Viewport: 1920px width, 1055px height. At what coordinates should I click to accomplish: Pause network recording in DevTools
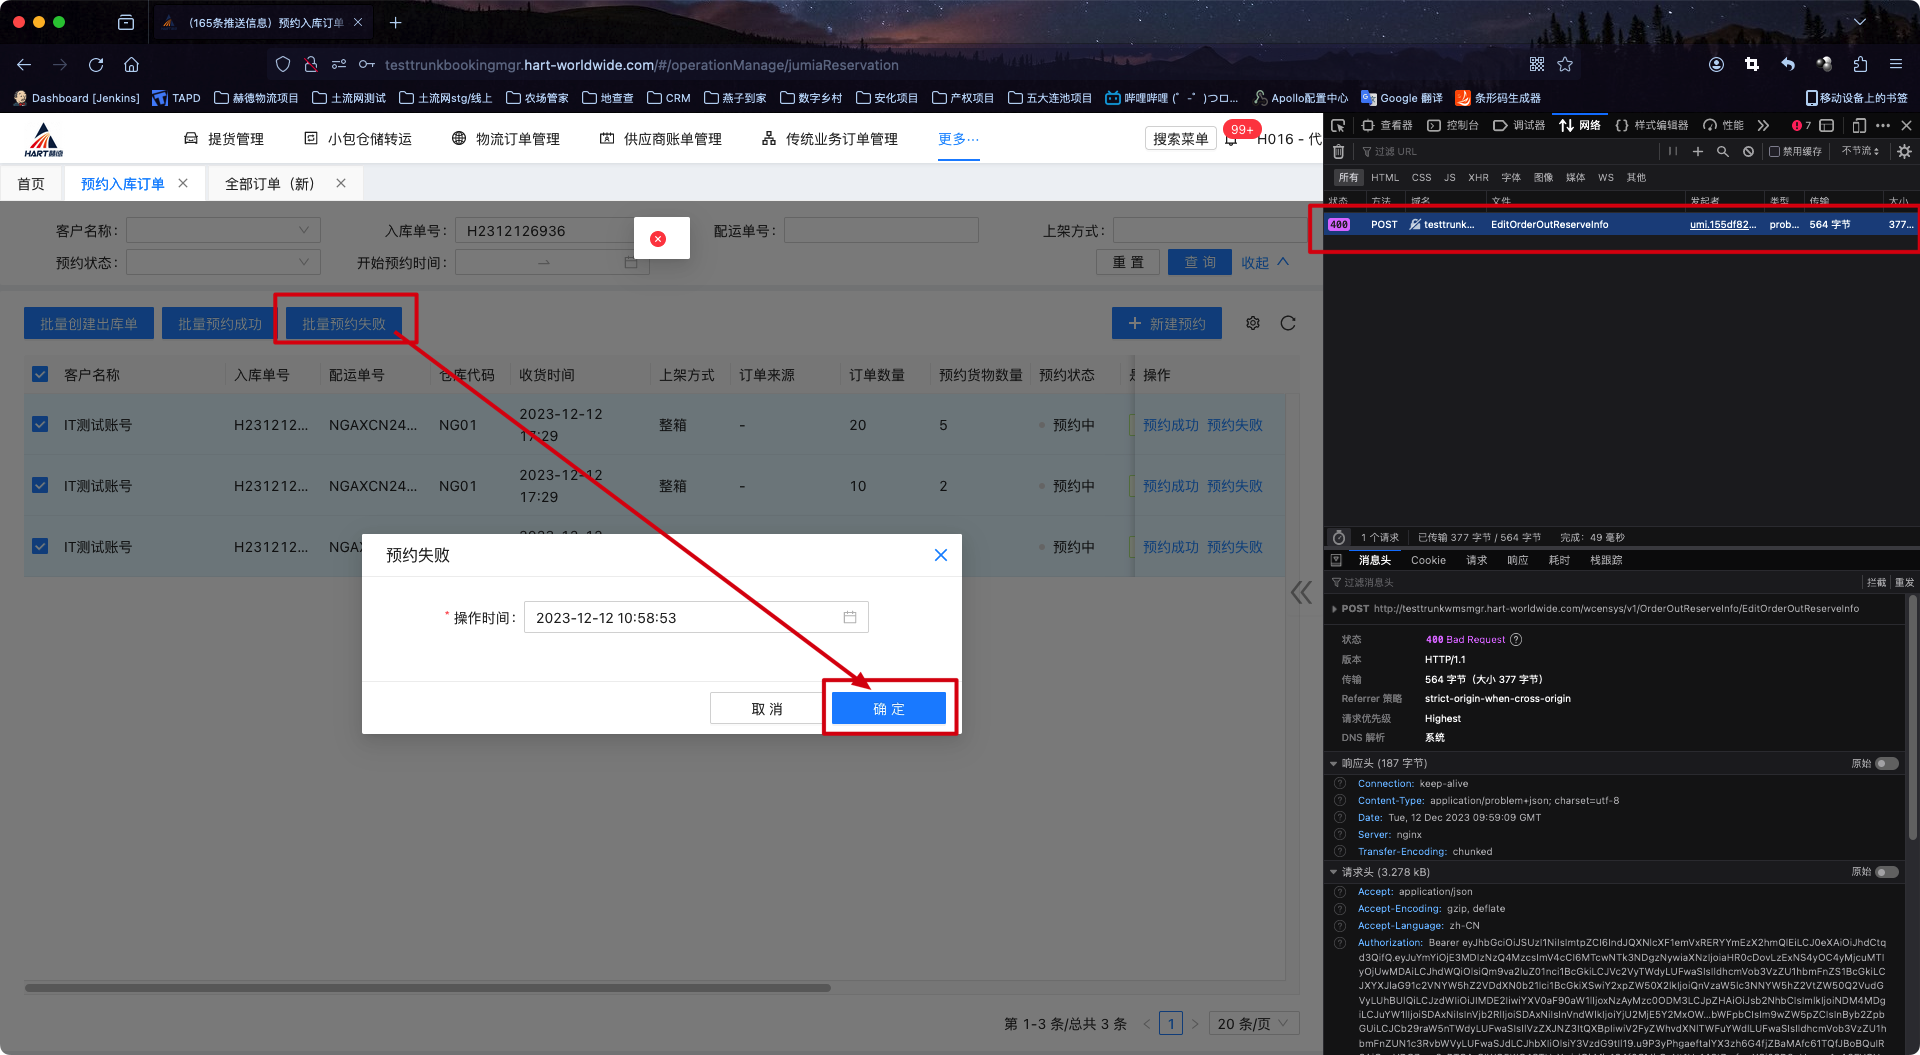[1672, 152]
